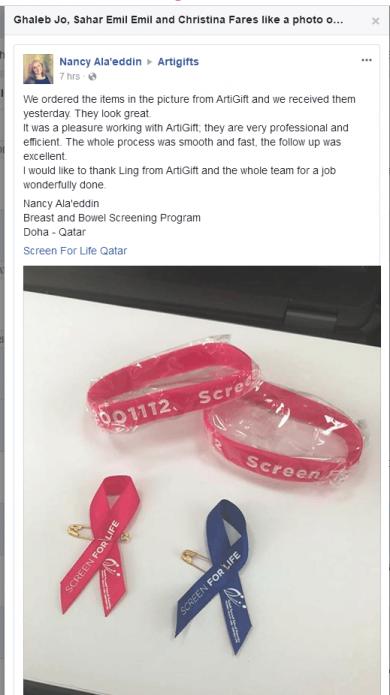
Task: Click the red wristband numbered 001112
Action: (x=173, y=386)
